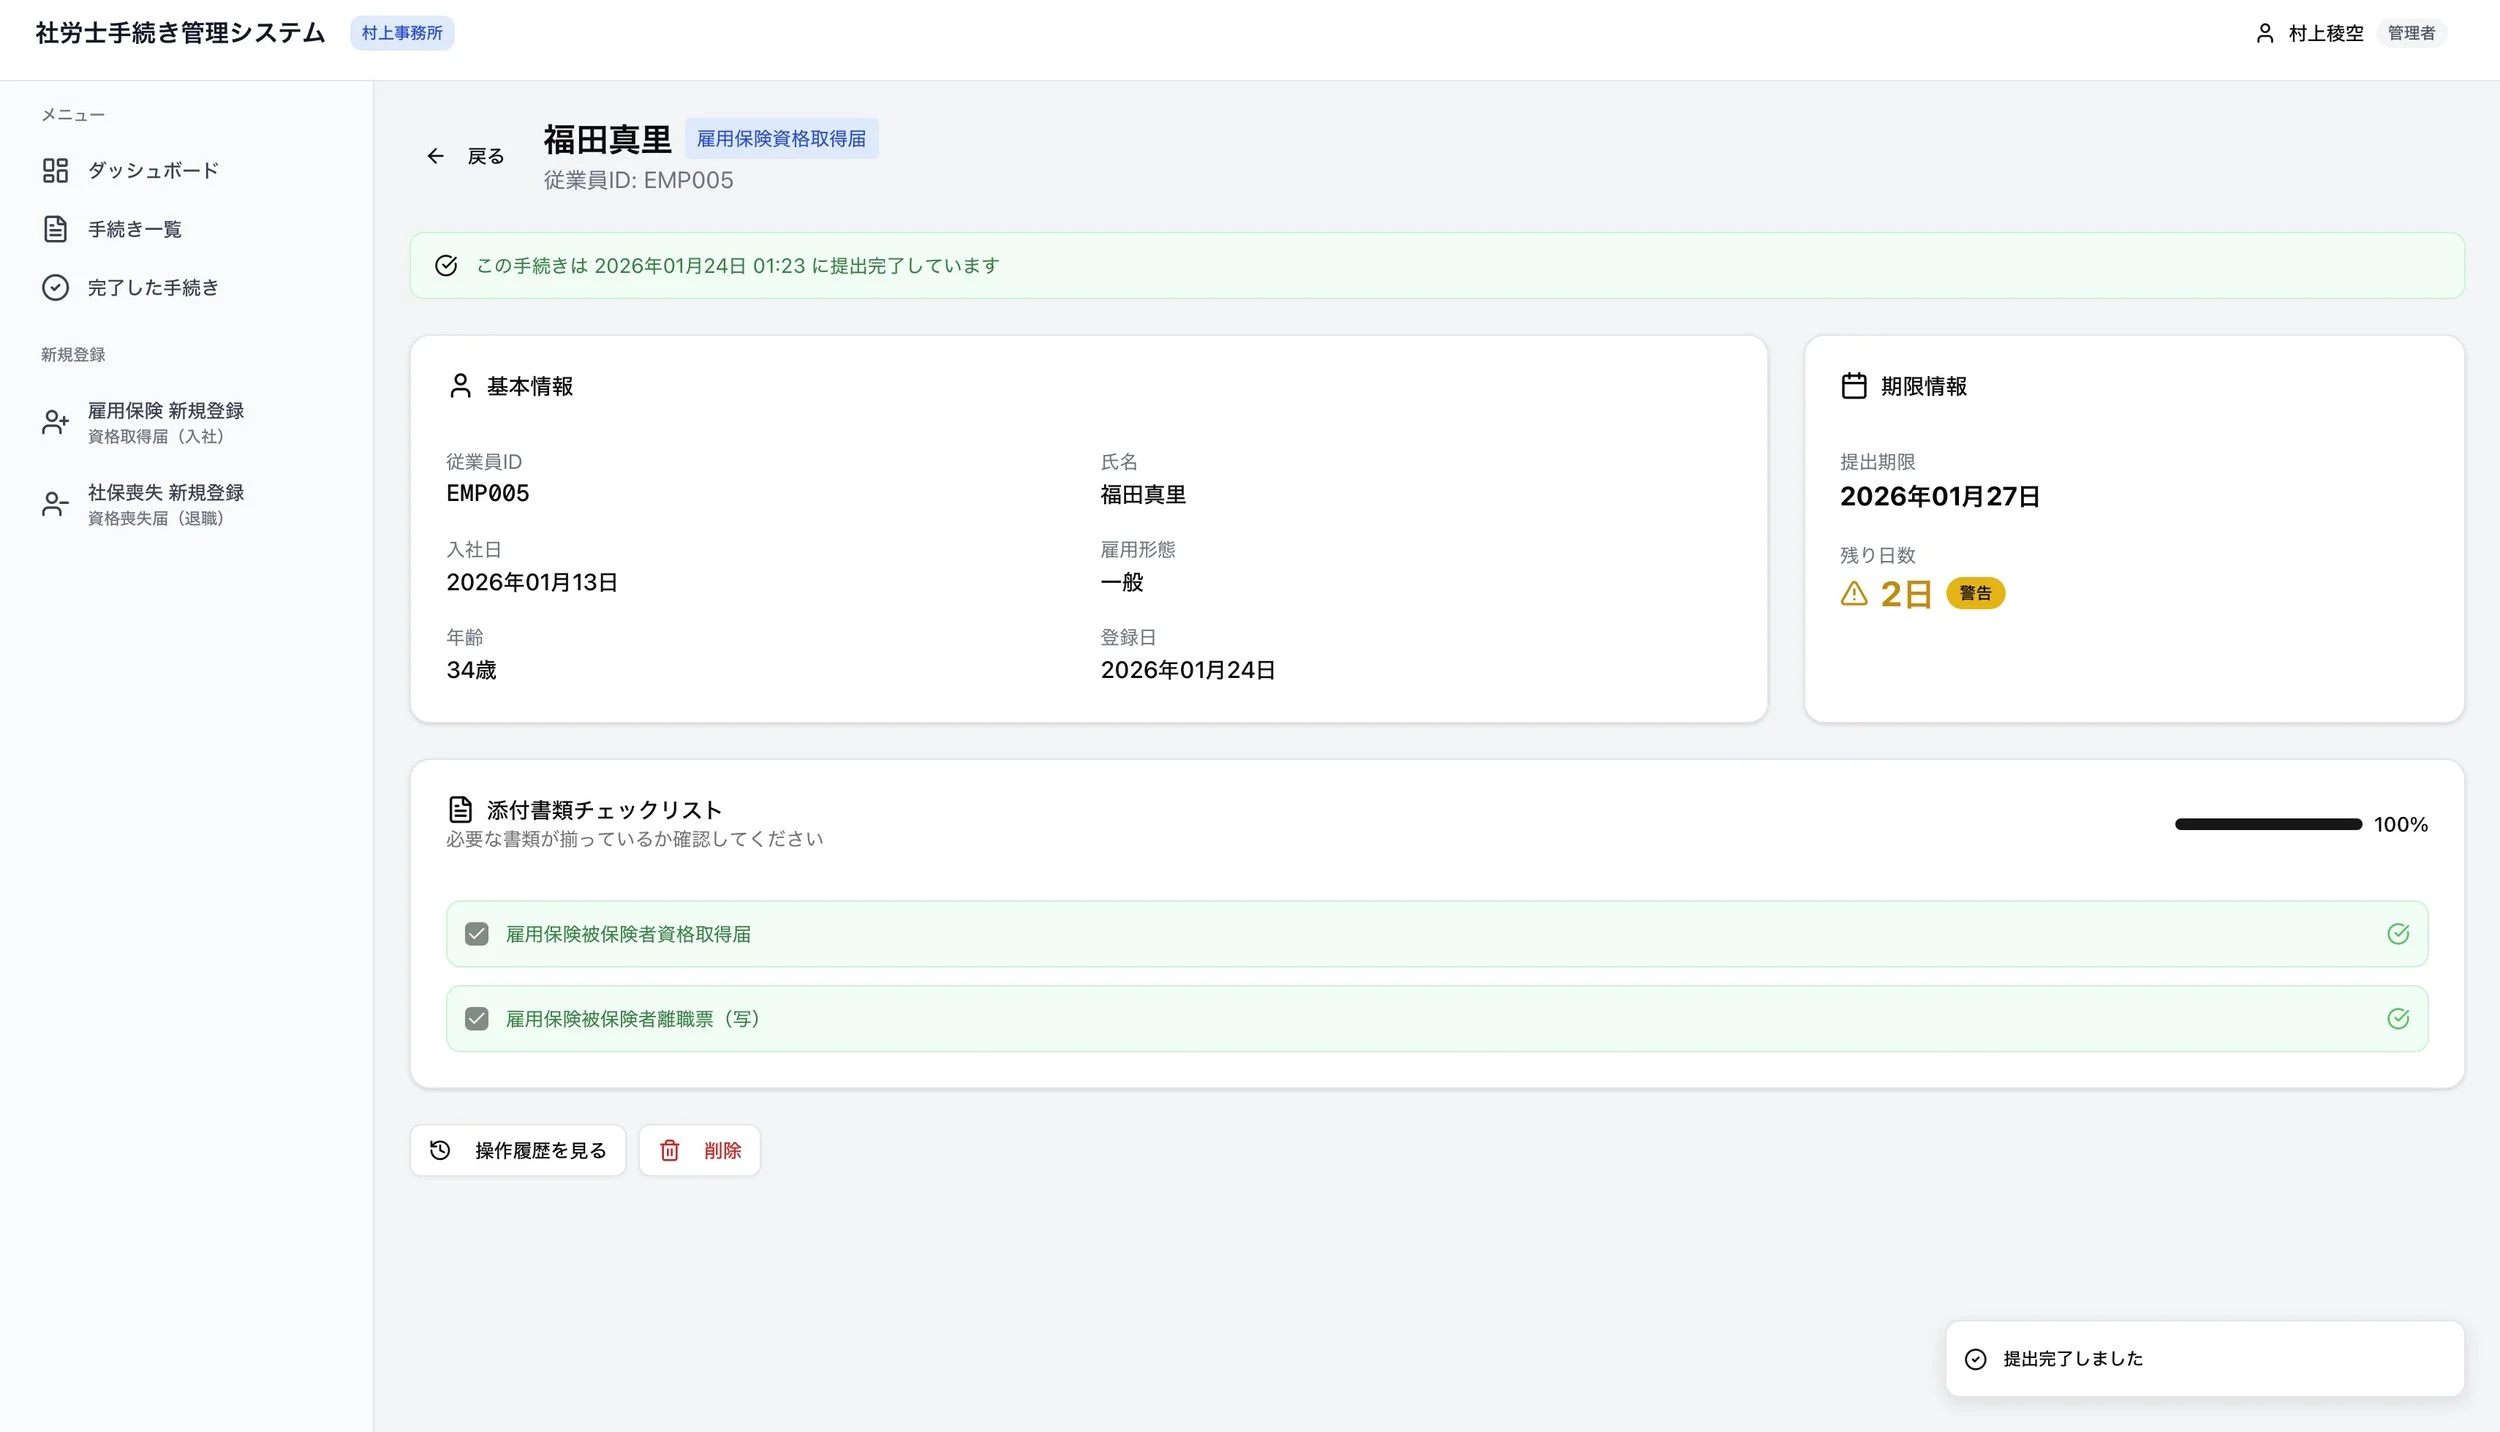Toggle the 雇用保険被保険者資格取得届 checkbox

(x=477, y=934)
